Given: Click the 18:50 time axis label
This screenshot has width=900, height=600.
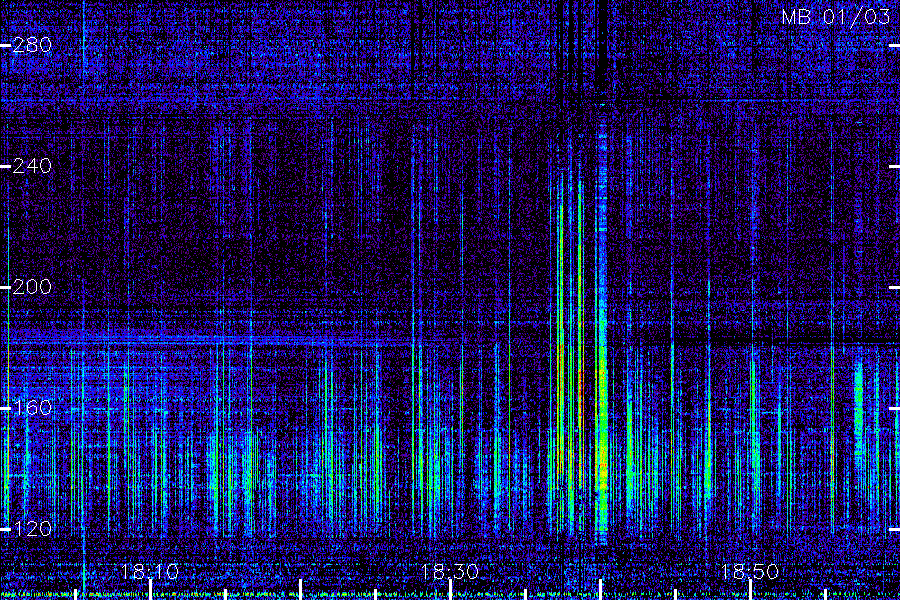Looking at the screenshot, I should (x=750, y=571).
